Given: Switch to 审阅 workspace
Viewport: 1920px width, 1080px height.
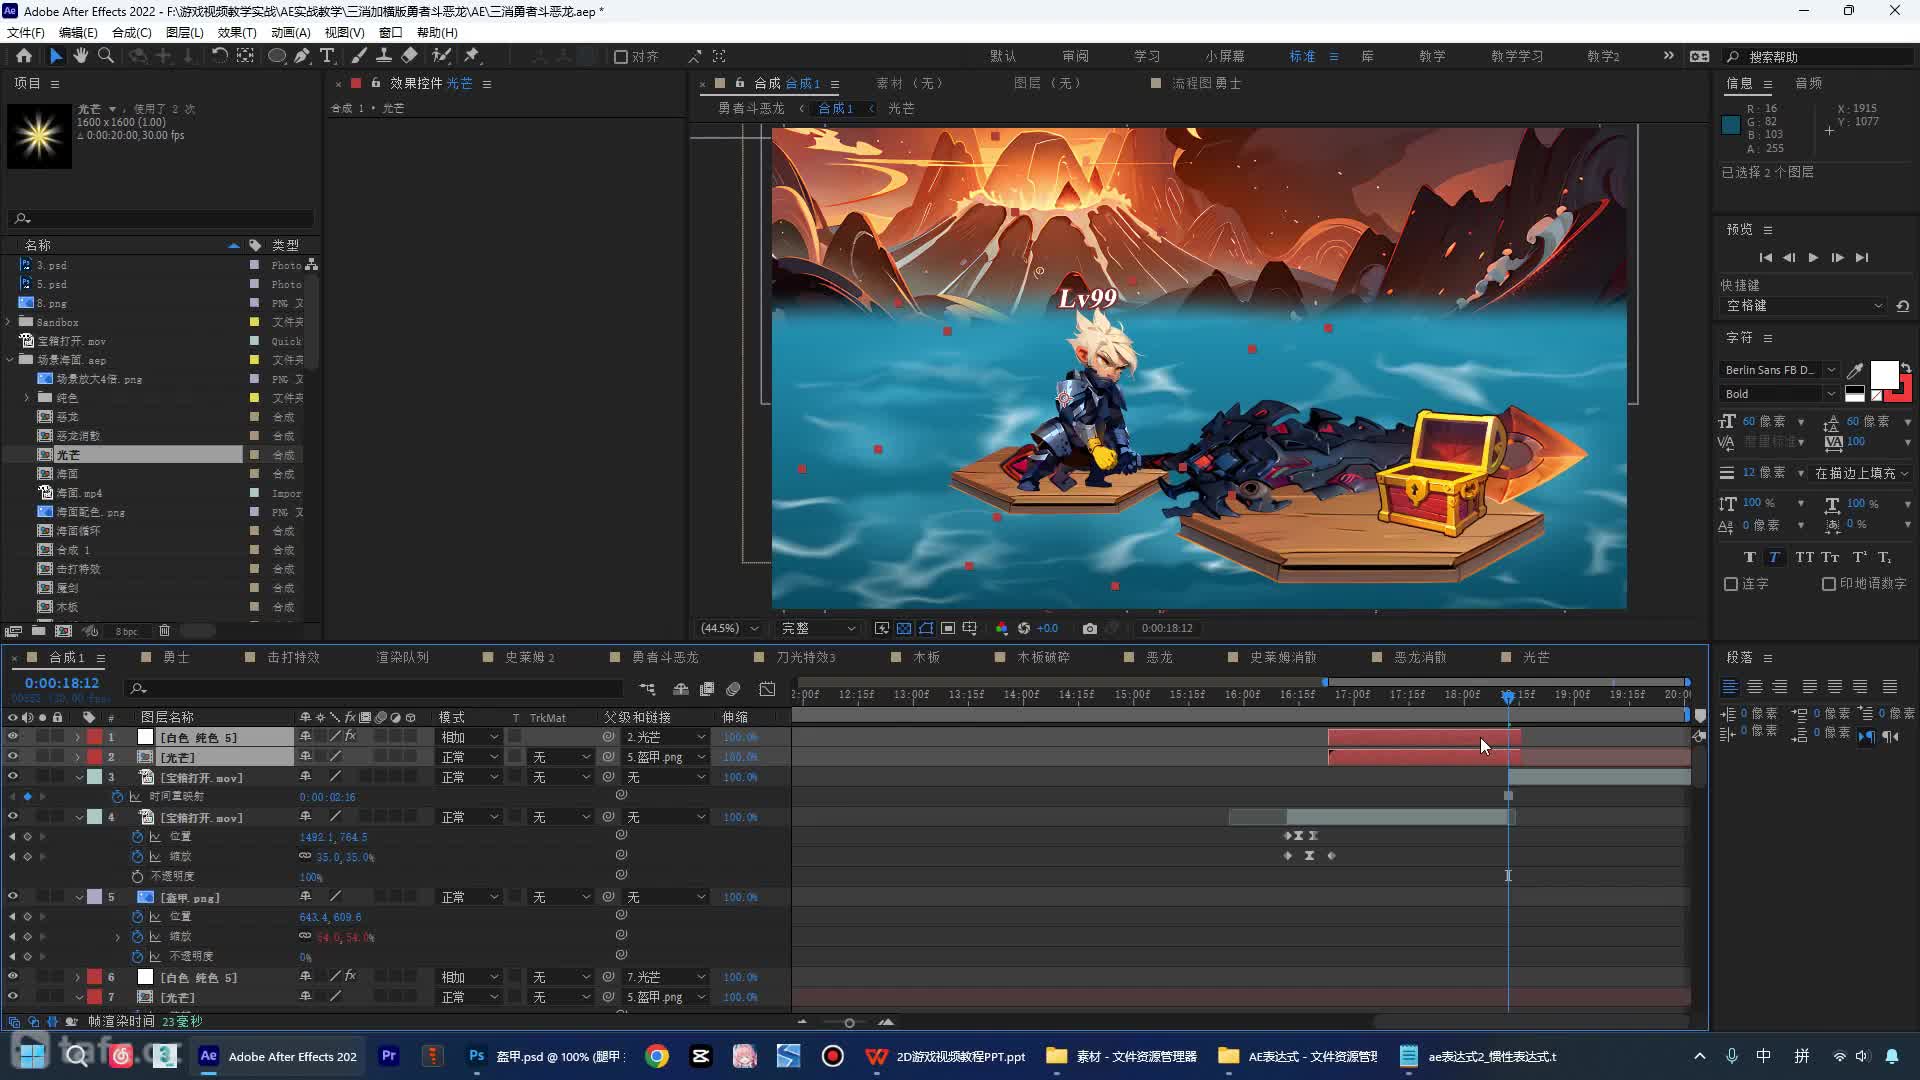Looking at the screenshot, I should click(x=1075, y=56).
